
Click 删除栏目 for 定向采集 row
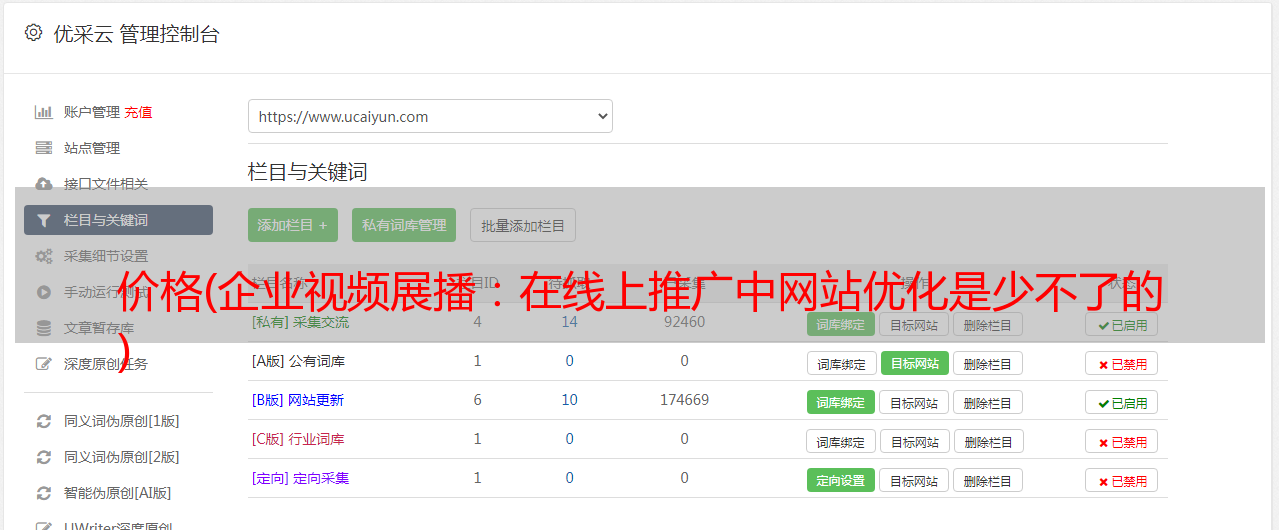pyautogui.click(x=988, y=480)
